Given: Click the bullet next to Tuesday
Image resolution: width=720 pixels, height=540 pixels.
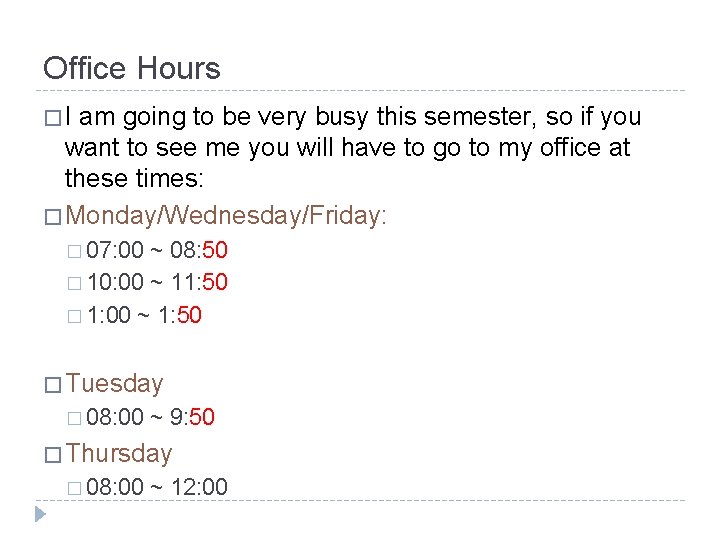Looking at the screenshot, I should click(51, 384).
